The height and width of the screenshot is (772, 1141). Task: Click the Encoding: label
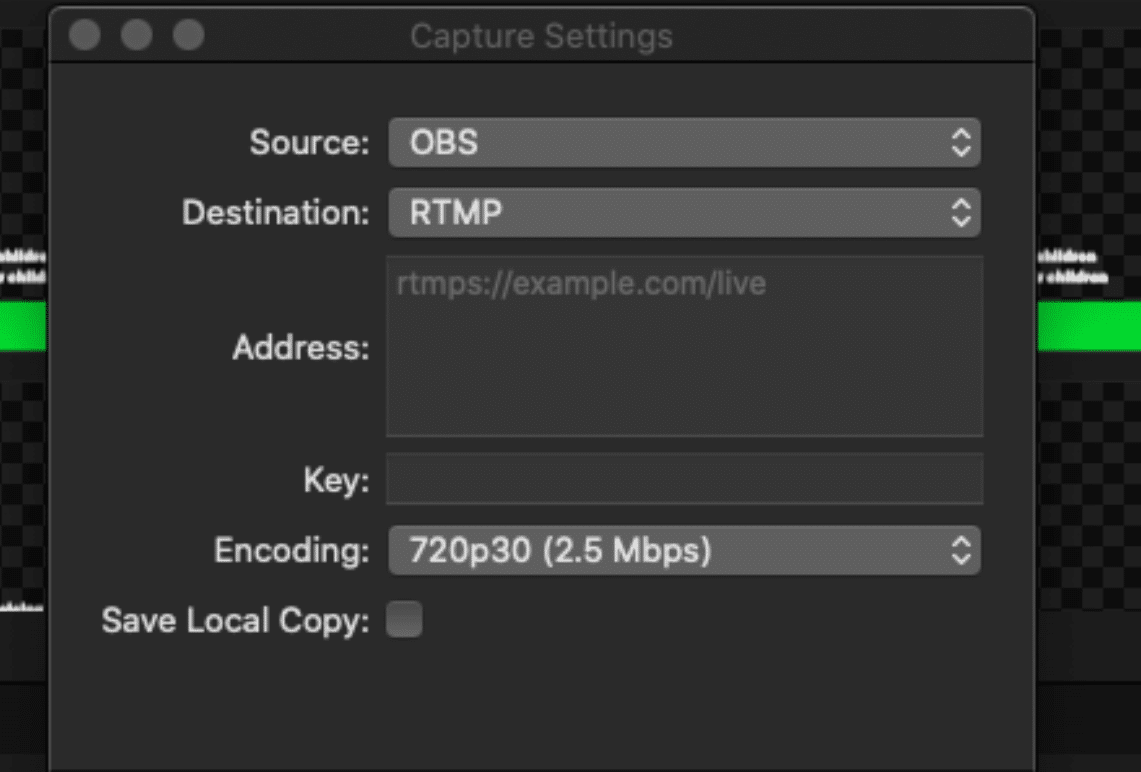(x=292, y=550)
